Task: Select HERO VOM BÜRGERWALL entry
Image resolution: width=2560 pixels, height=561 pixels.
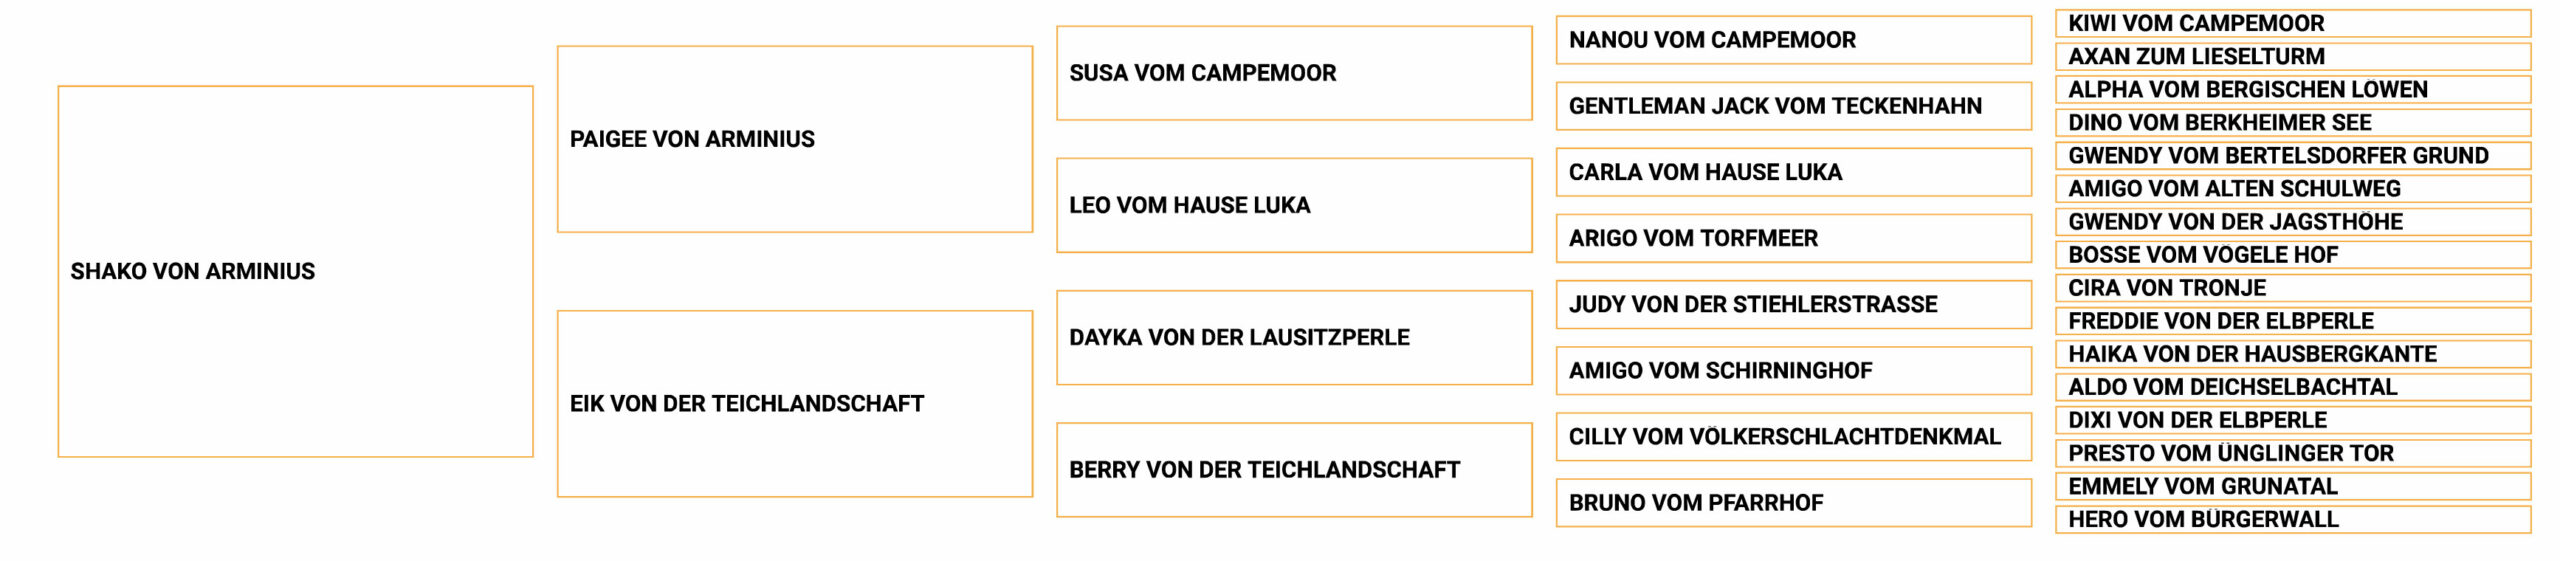Action: tap(2293, 519)
